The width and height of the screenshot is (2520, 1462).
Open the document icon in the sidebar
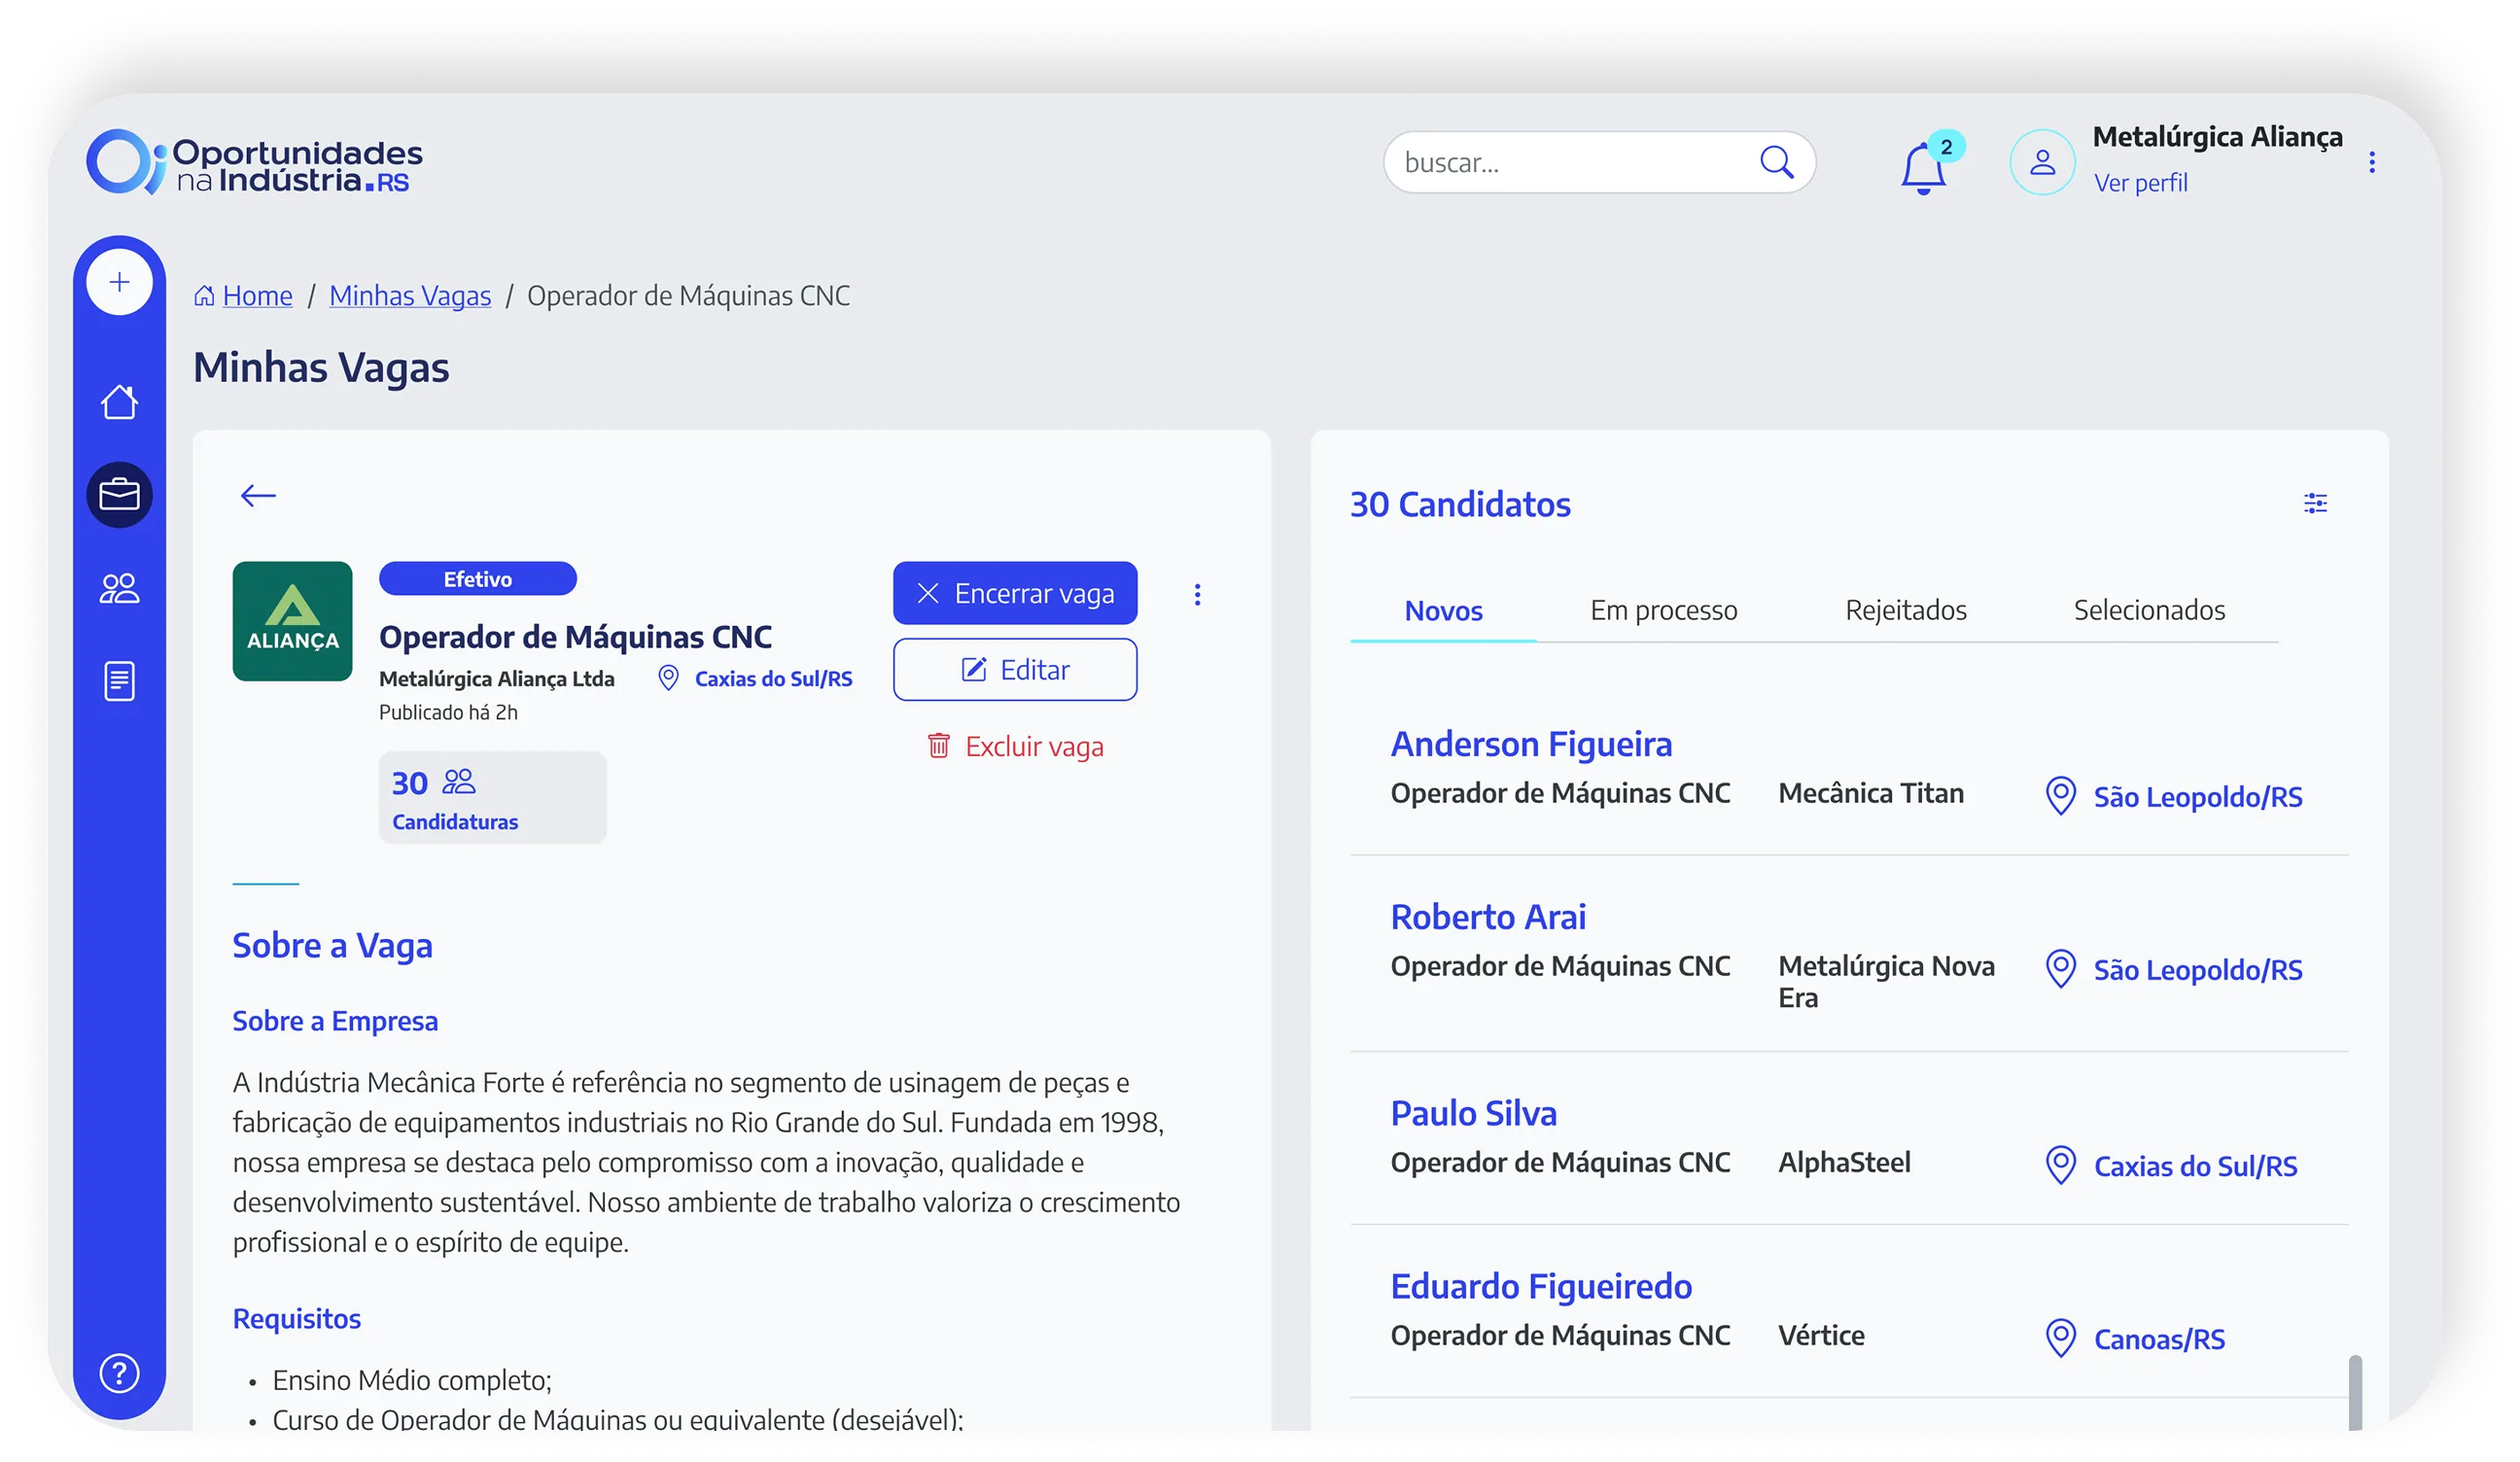pos(119,681)
